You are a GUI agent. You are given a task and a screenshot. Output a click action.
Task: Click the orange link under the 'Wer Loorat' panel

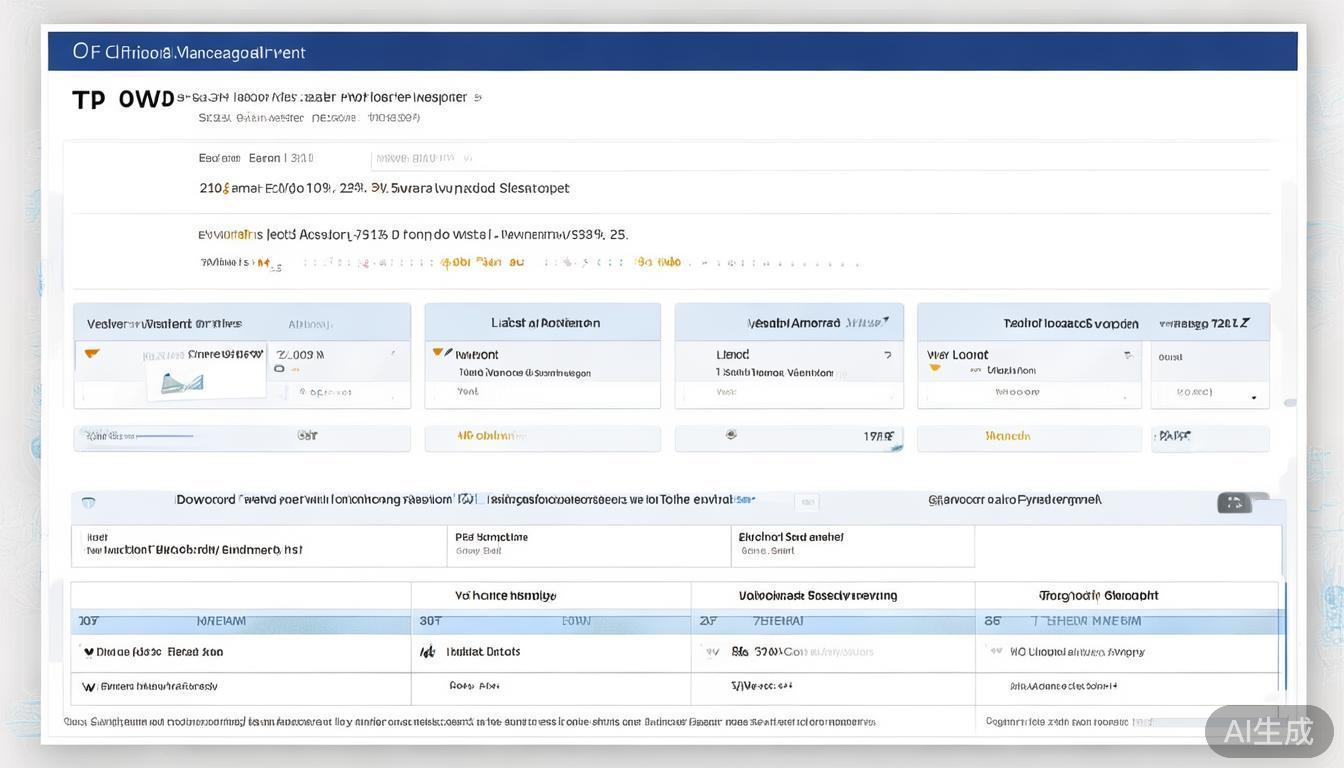click(x=1007, y=436)
